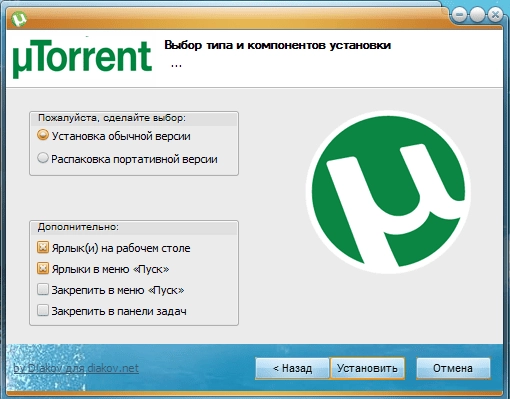The height and width of the screenshot is (399, 510).
Task: Click the µTorrent wordmark in the header
Action: tap(82, 59)
